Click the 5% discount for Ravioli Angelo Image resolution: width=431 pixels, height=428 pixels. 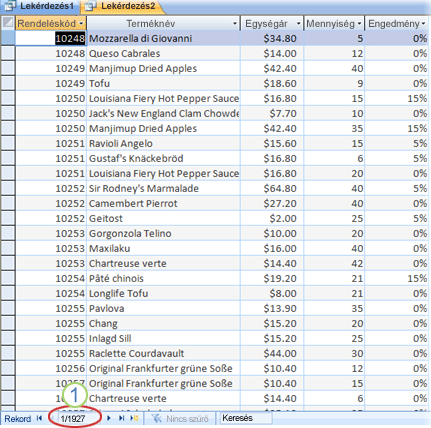[397, 143]
